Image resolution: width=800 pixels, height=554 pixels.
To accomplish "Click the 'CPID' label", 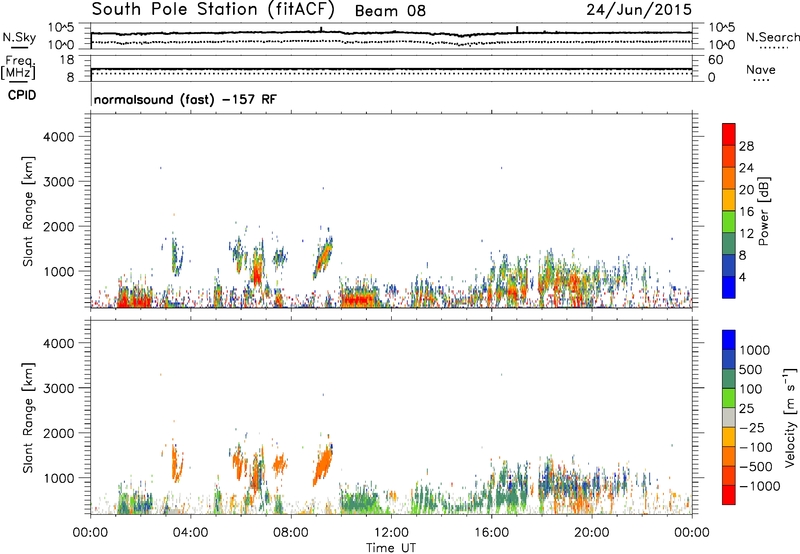I will click(22, 95).
